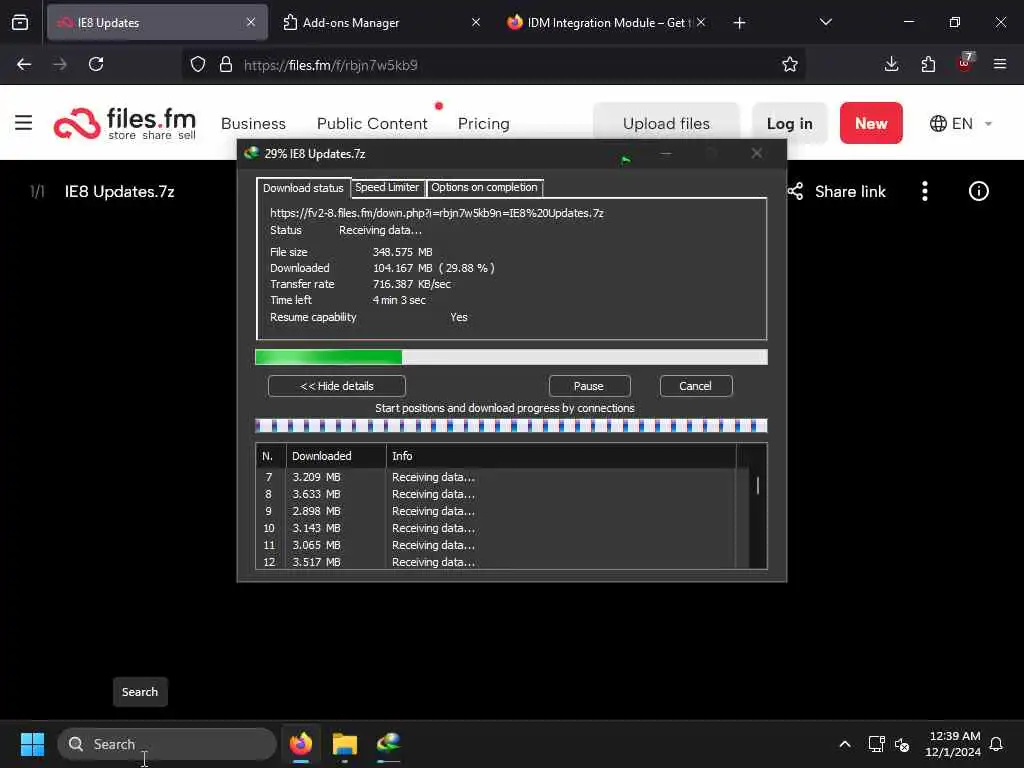
Task: Go back with the browser back arrow
Action: click(x=24, y=65)
